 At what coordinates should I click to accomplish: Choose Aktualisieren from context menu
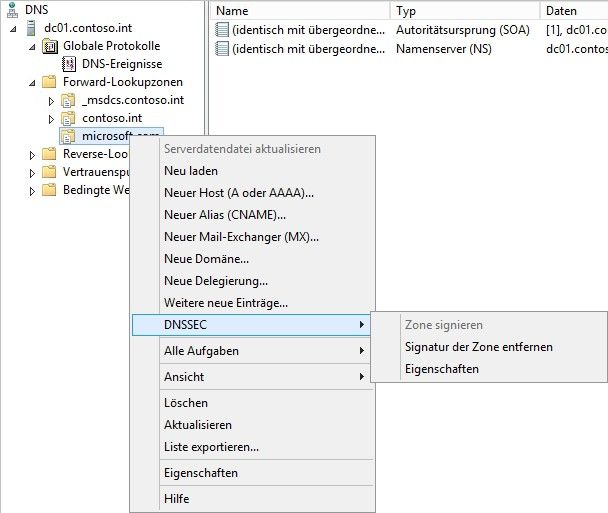(x=252, y=425)
